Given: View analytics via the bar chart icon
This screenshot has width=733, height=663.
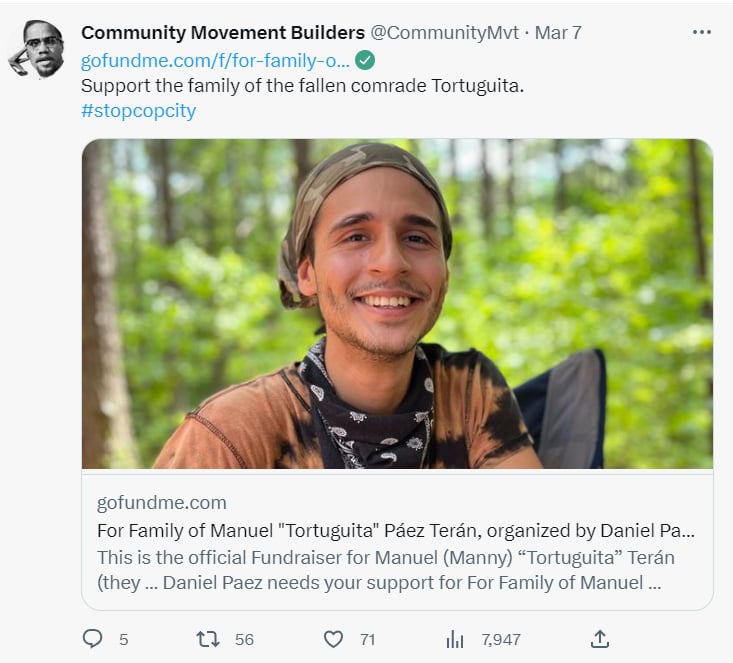Looking at the screenshot, I should [455, 639].
